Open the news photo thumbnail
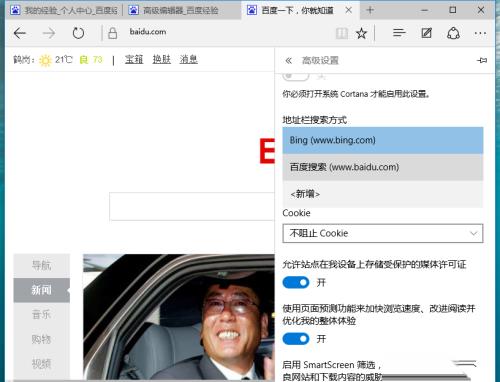 [x=179, y=317]
